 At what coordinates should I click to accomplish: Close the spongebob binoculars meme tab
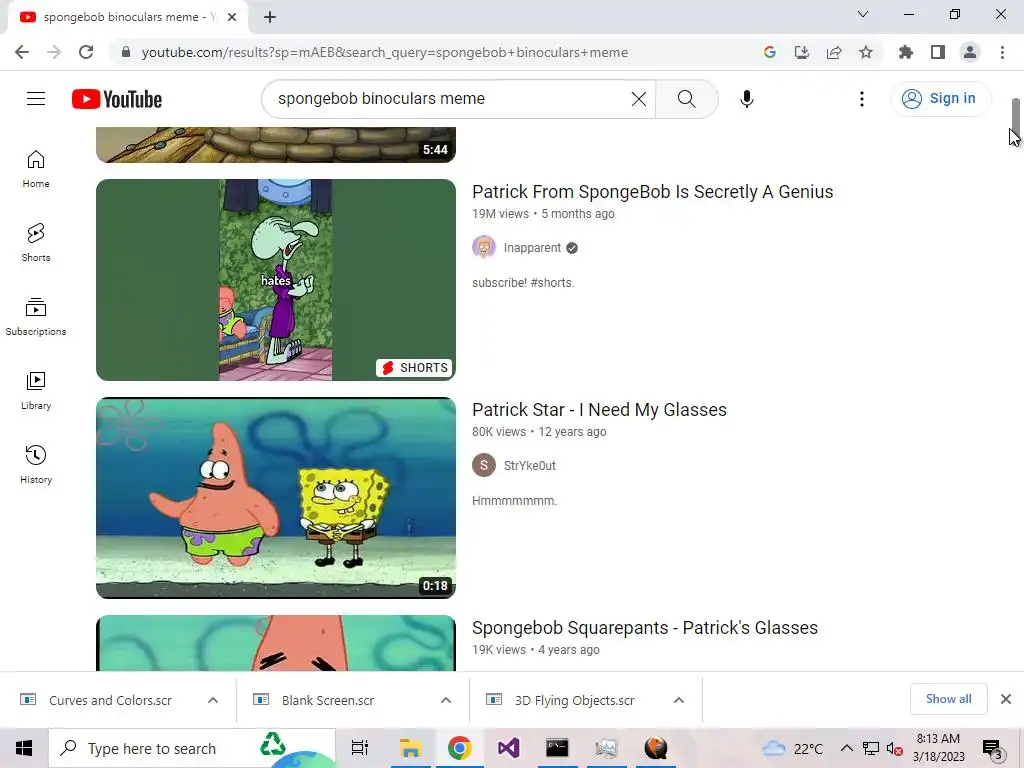pos(232,18)
